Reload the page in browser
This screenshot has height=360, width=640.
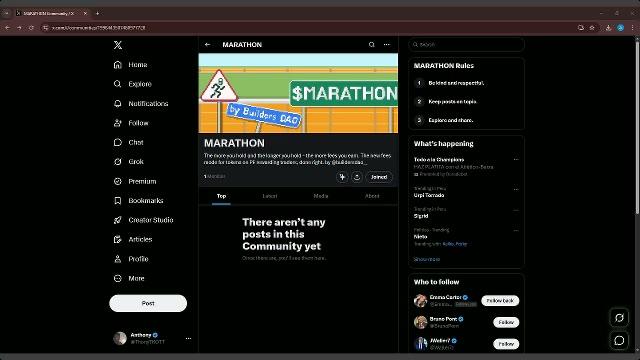tap(31, 28)
